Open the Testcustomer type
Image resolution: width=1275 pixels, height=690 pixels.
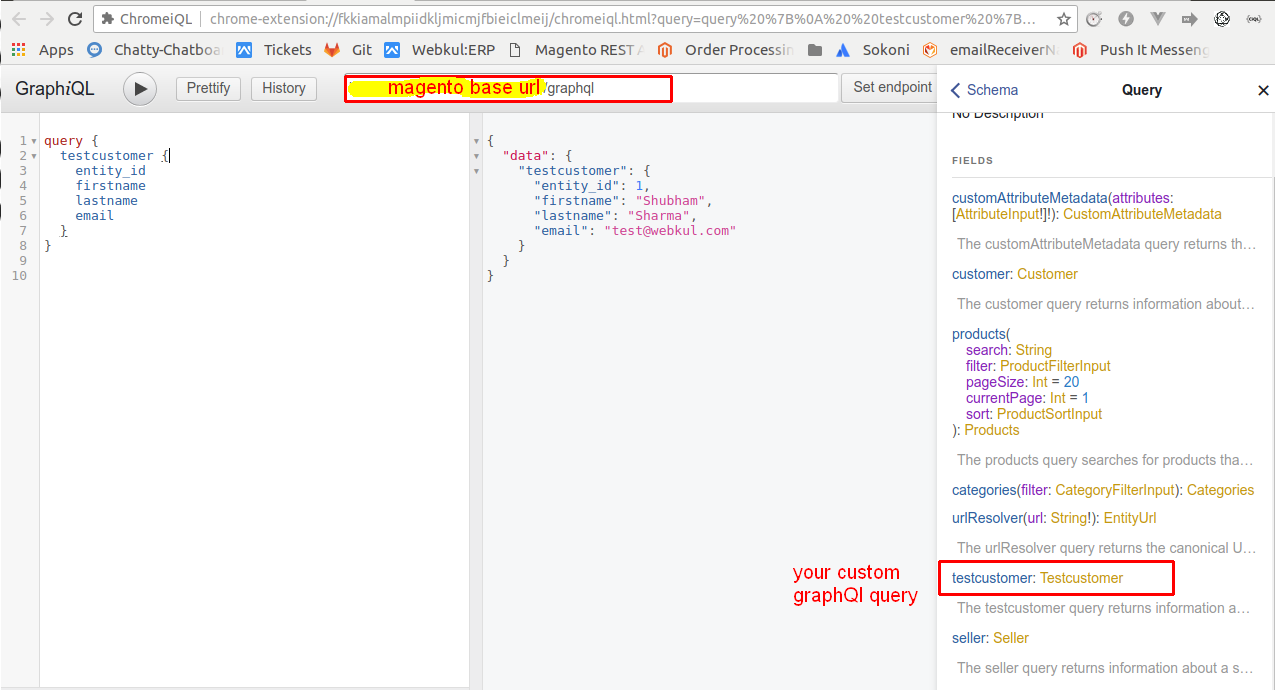(x=1082, y=578)
